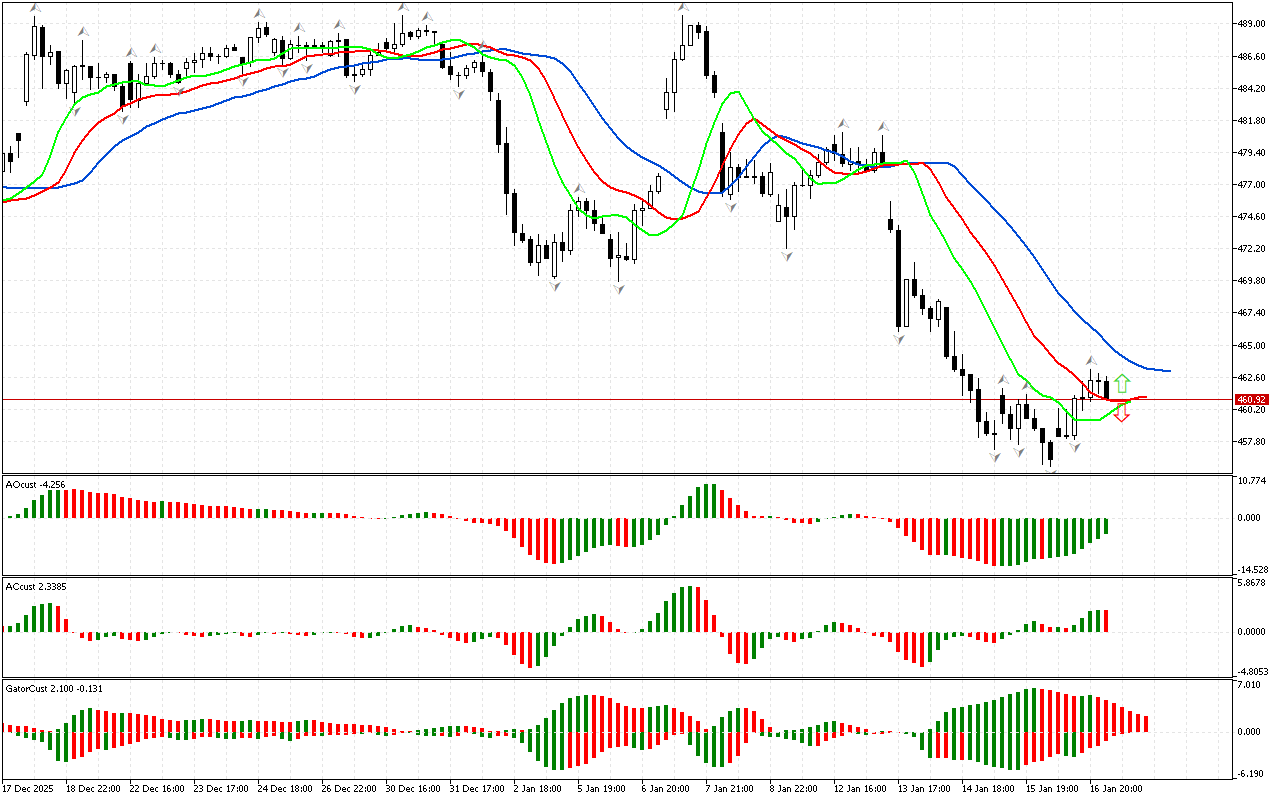Image resolution: width=1280 pixels, height=800 pixels.
Task: Select the up fractal above the latest candles
Action: pyautogui.click(x=1092, y=360)
